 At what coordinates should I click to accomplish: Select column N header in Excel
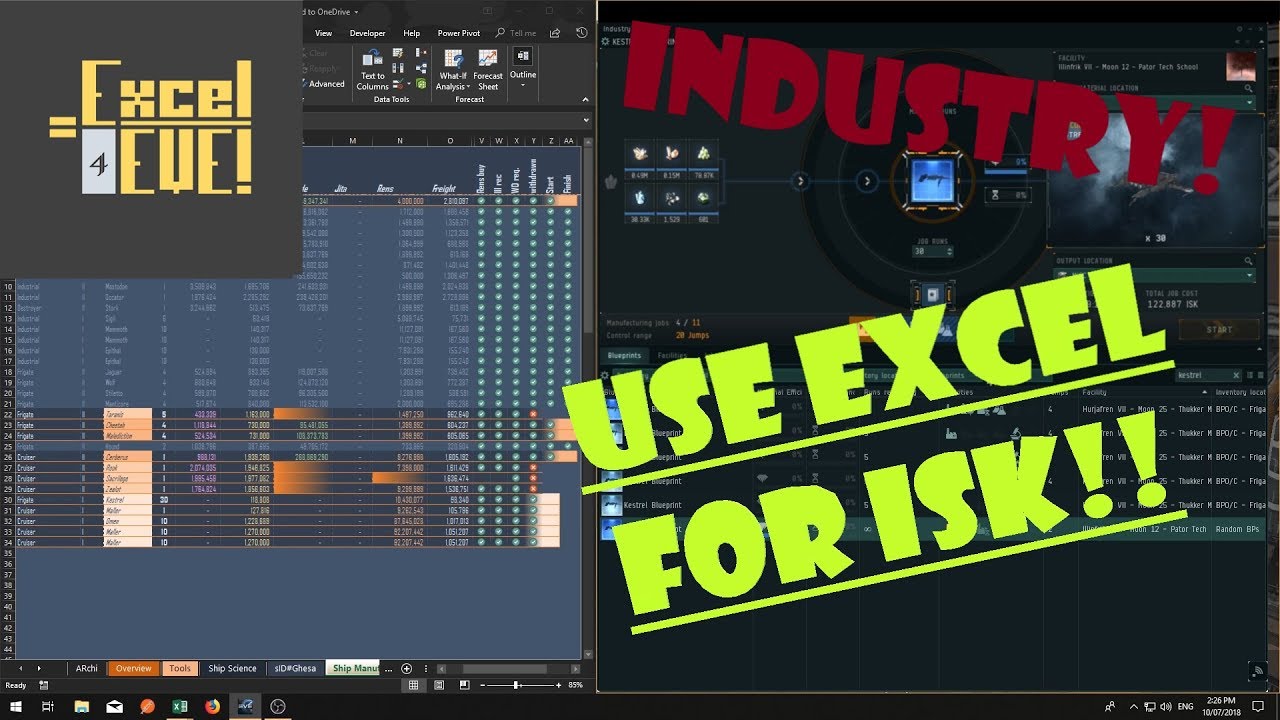tap(400, 141)
